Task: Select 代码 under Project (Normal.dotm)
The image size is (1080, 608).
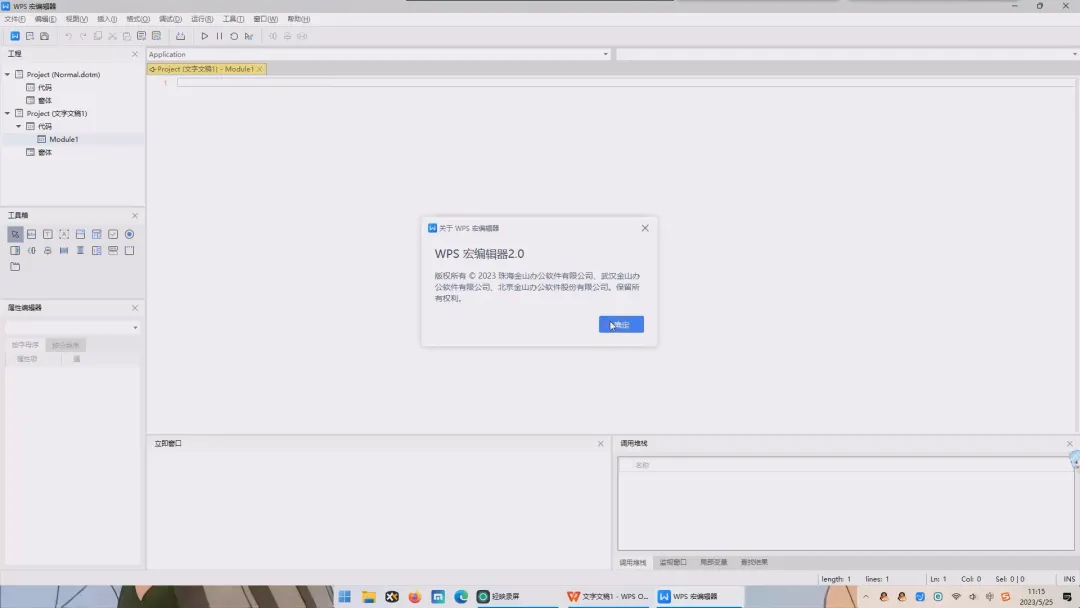Action: [x=45, y=87]
